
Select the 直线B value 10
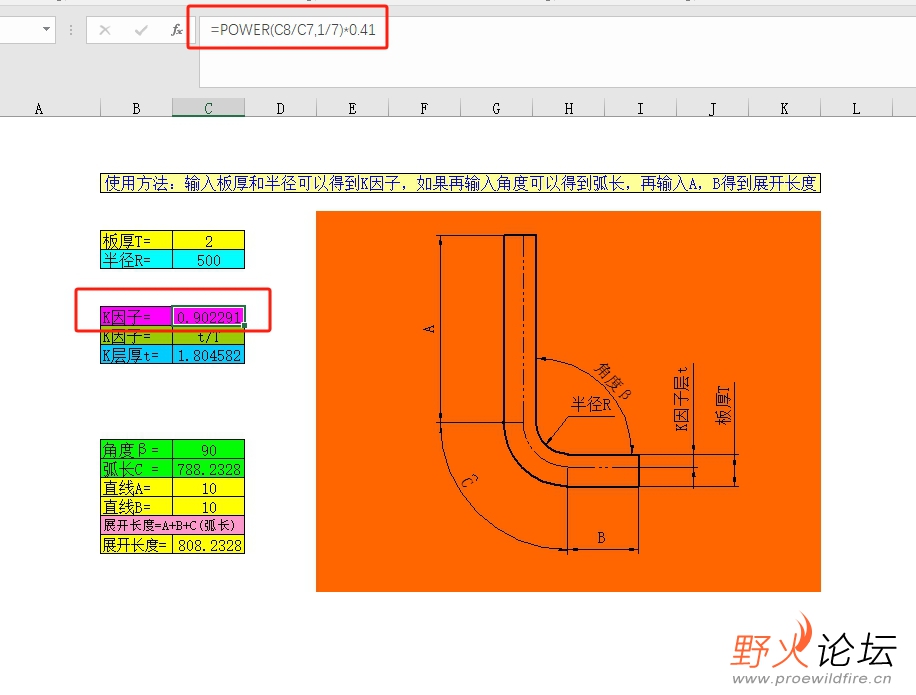pos(209,506)
